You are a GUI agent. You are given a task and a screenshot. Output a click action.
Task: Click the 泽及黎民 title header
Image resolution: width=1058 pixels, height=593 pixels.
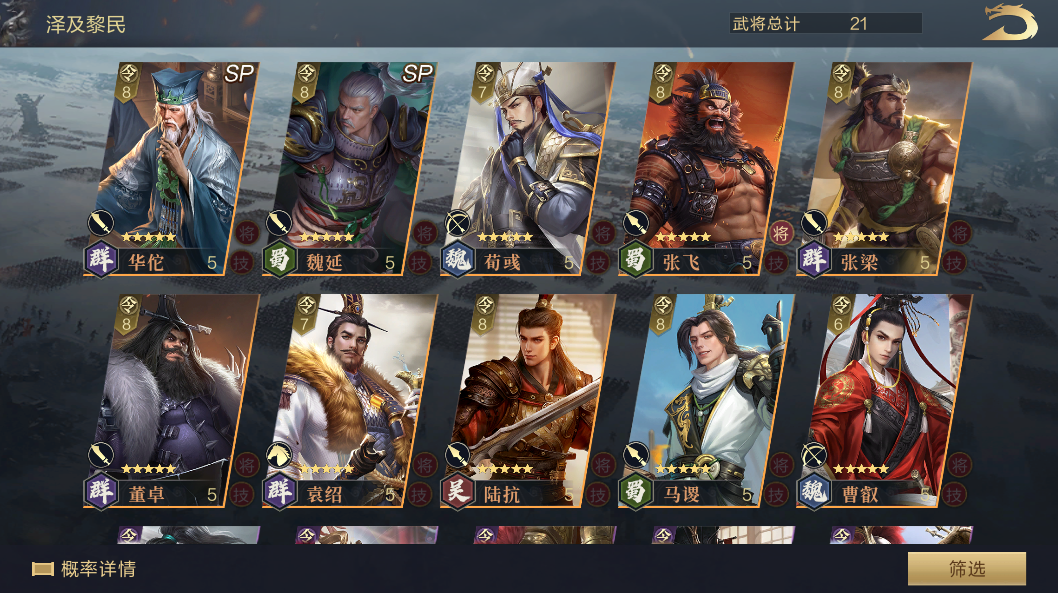86,25
